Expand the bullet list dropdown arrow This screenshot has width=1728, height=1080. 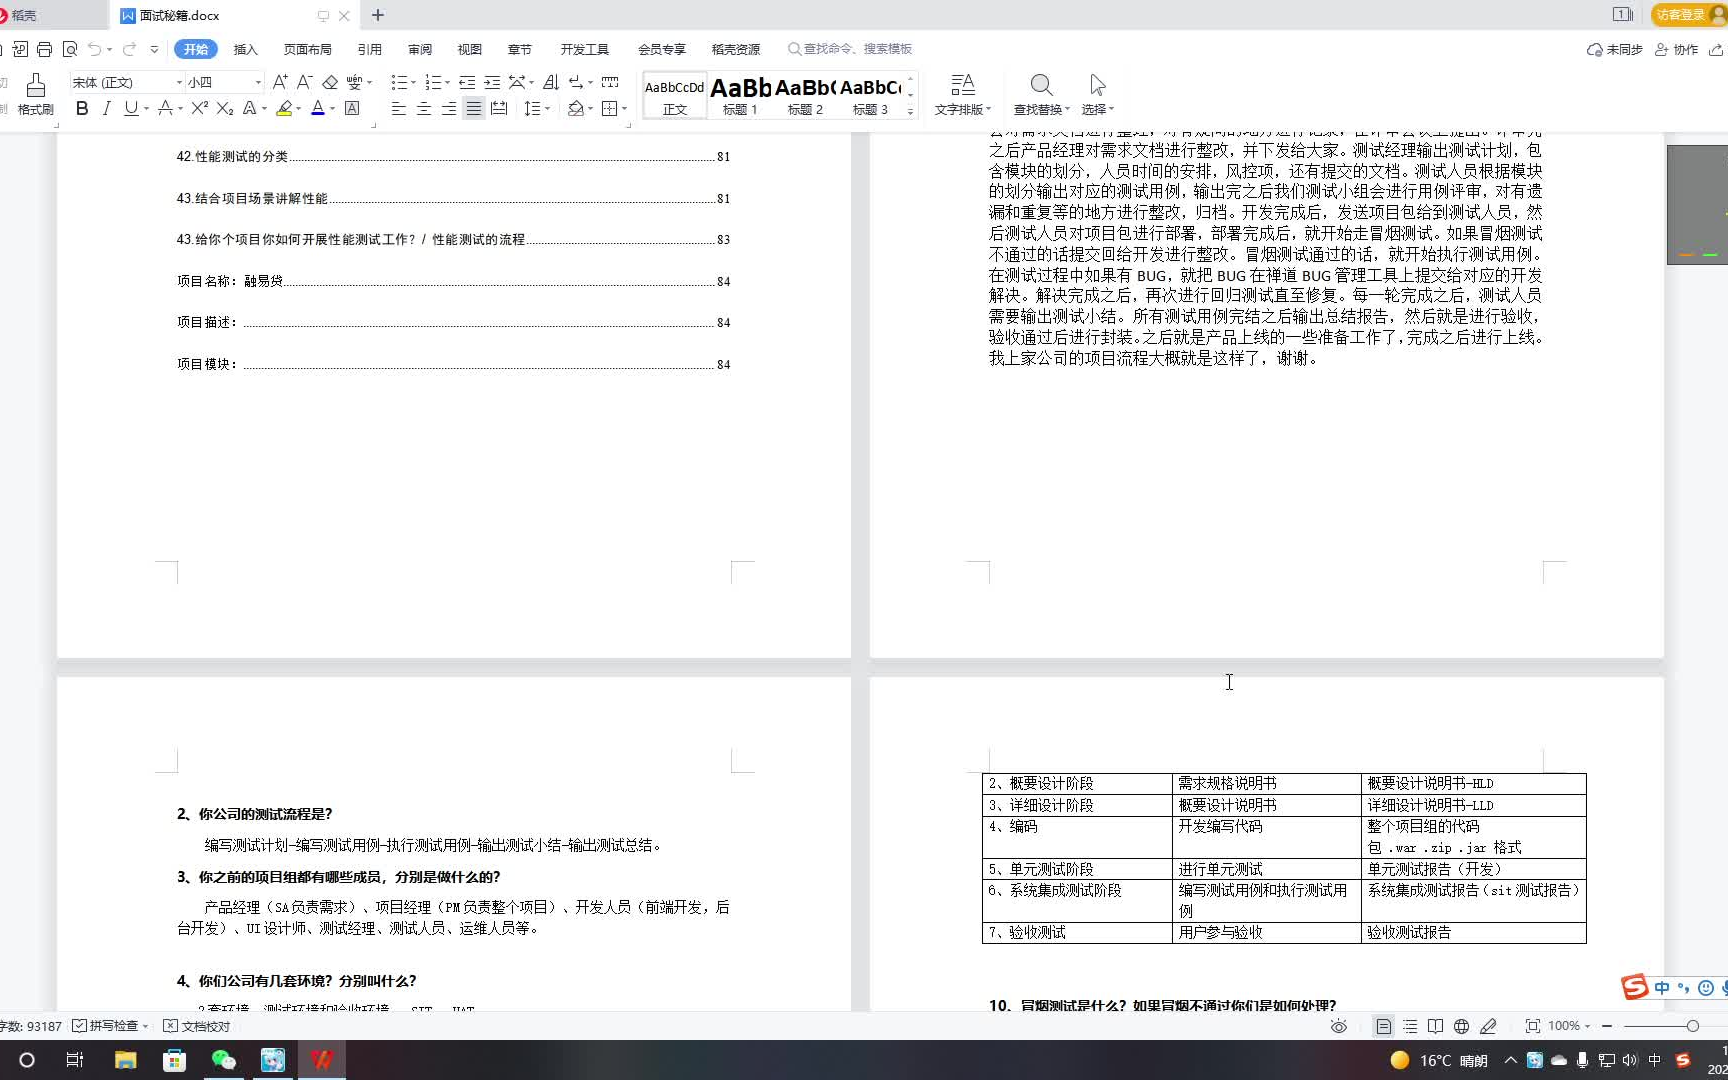click(x=413, y=83)
